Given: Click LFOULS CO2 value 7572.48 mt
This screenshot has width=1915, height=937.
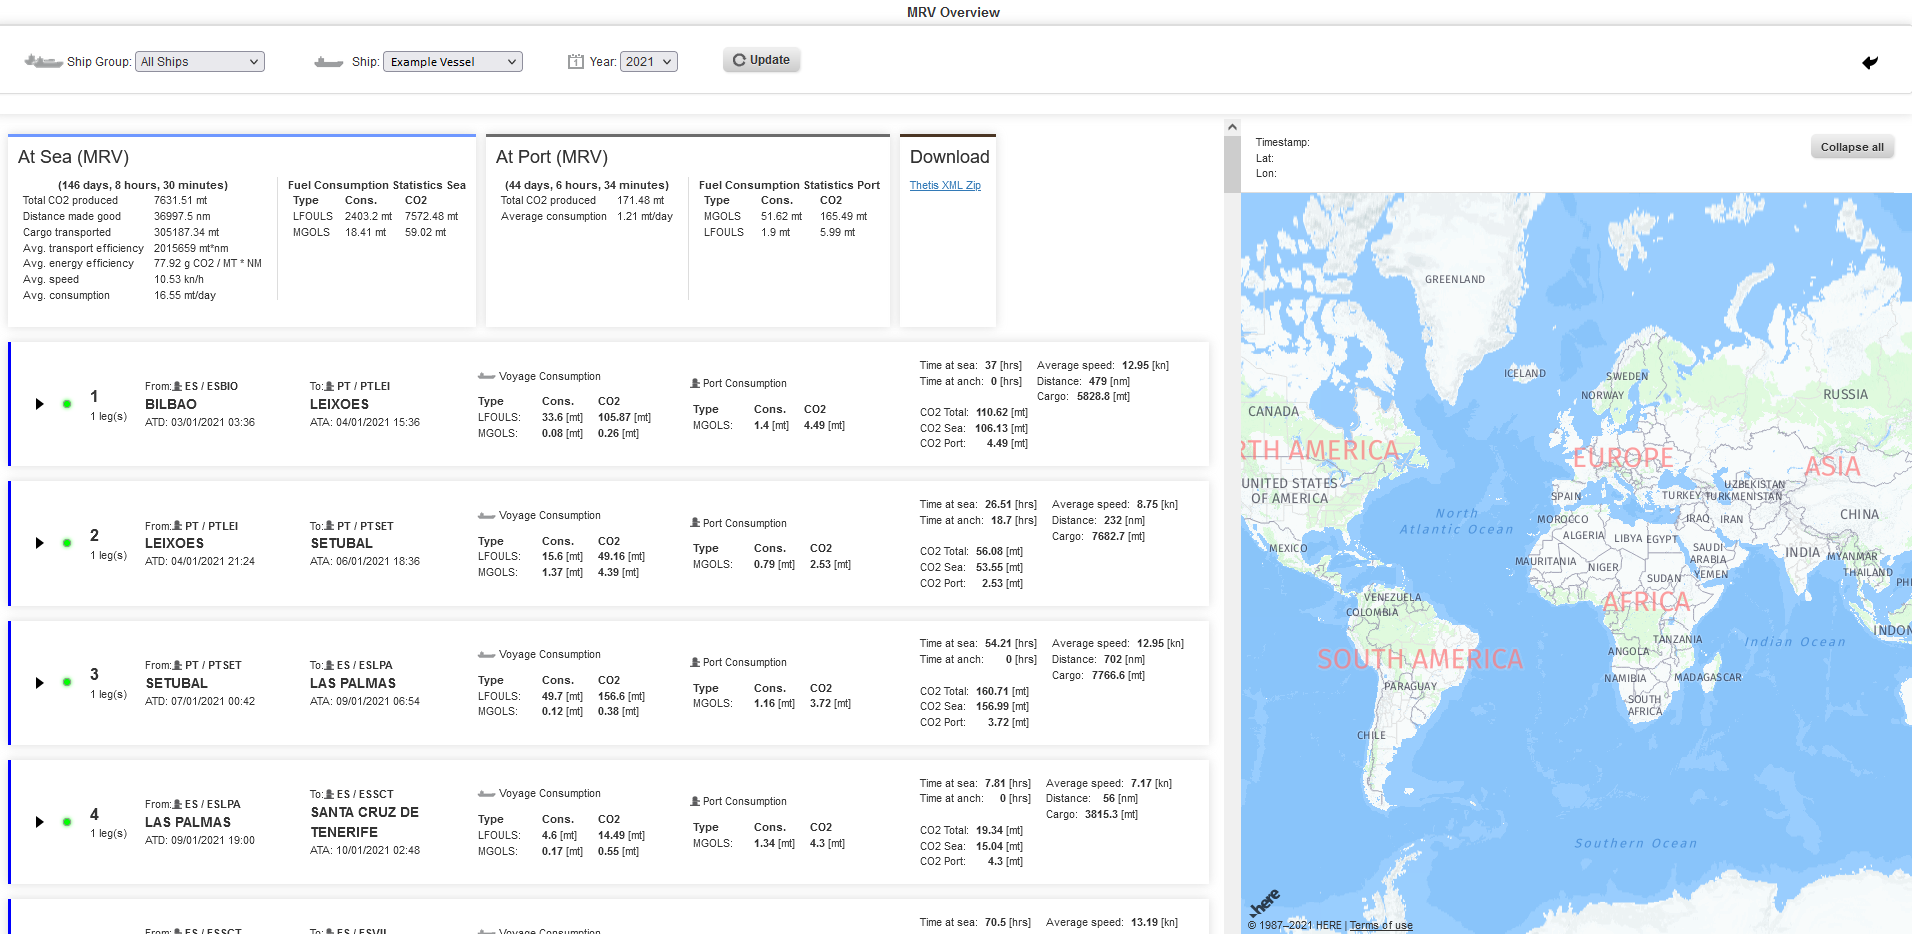Looking at the screenshot, I should (x=431, y=216).
